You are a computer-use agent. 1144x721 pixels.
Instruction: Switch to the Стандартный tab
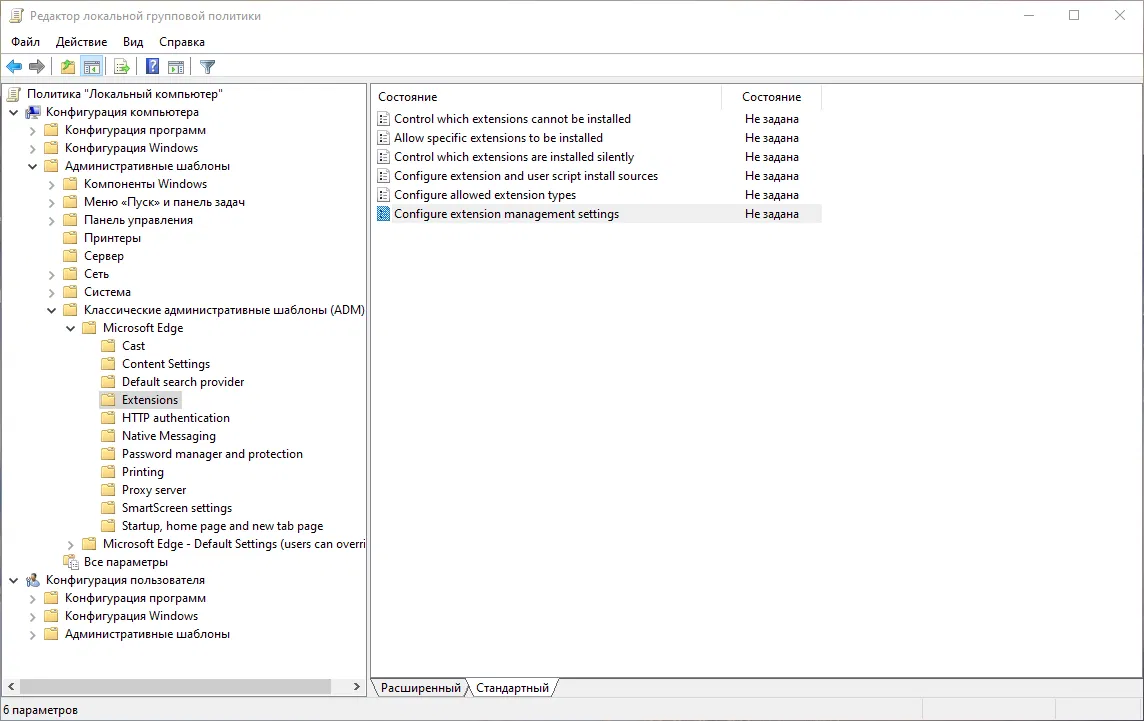tap(513, 687)
